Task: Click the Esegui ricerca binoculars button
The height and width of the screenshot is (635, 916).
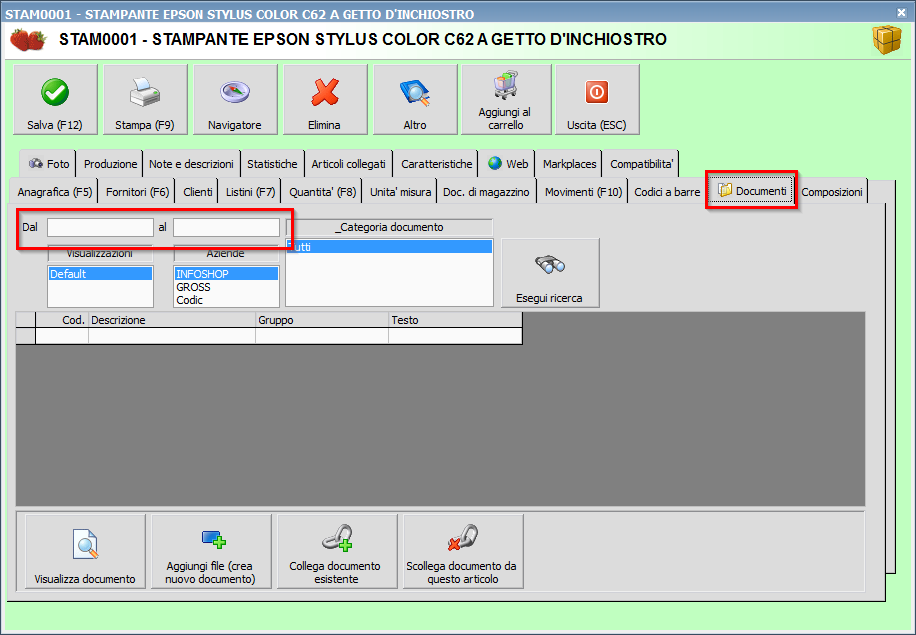Action: 550,273
